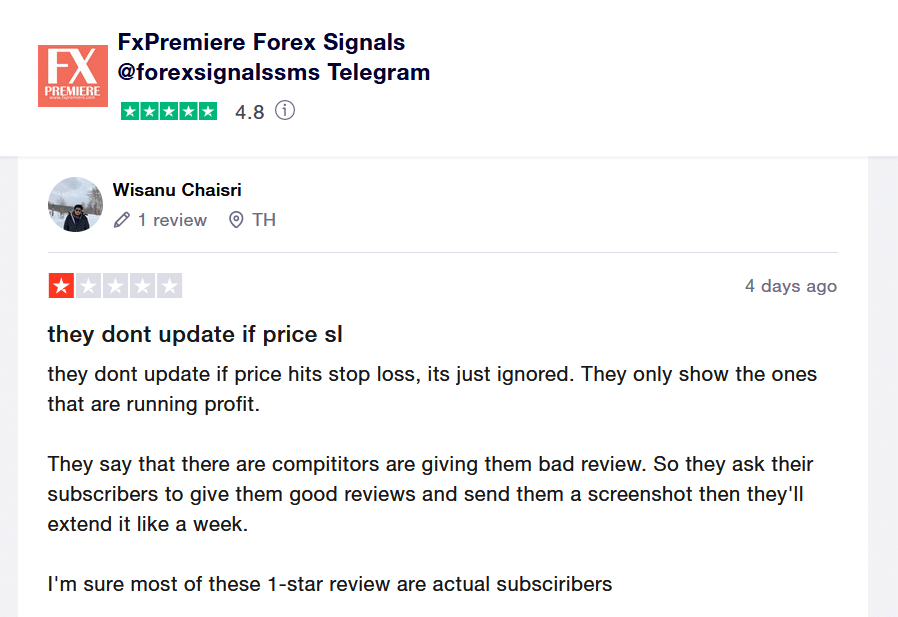This screenshot has width=898, height=617.
Task: Click the 1 review link
Action: [173, 220]
